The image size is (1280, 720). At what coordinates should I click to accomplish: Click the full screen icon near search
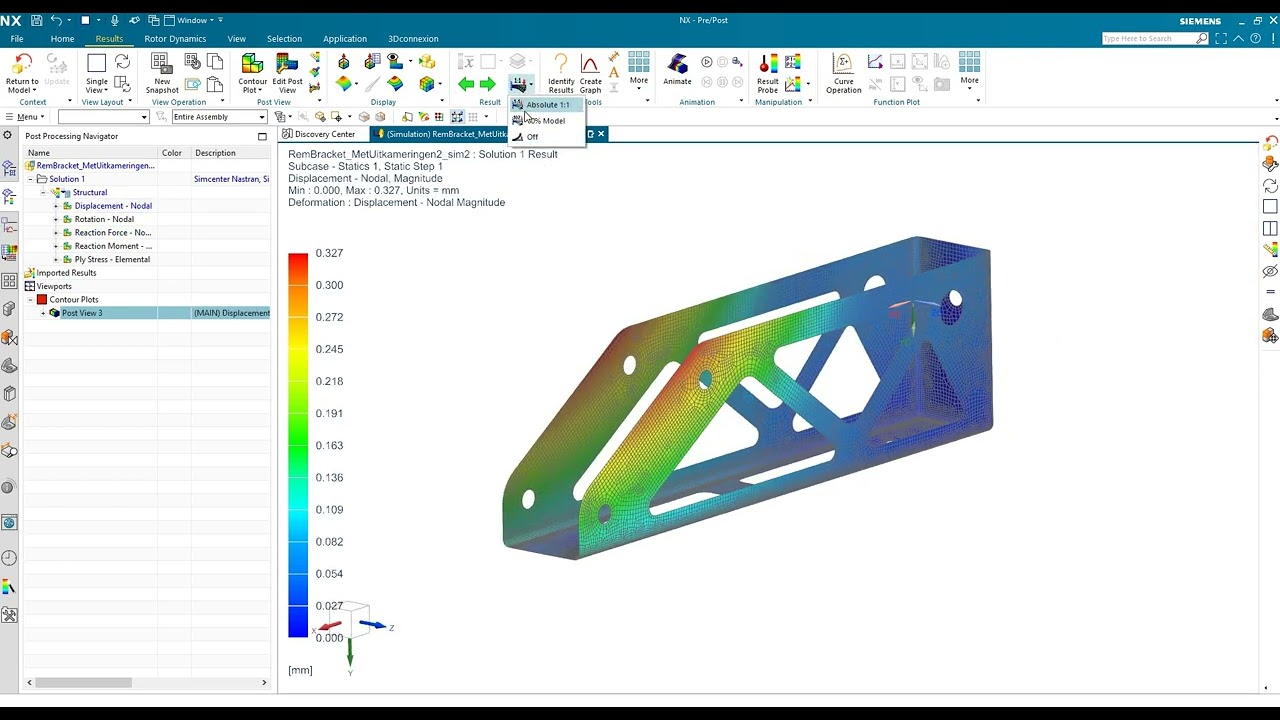[x=1222, y=38]
